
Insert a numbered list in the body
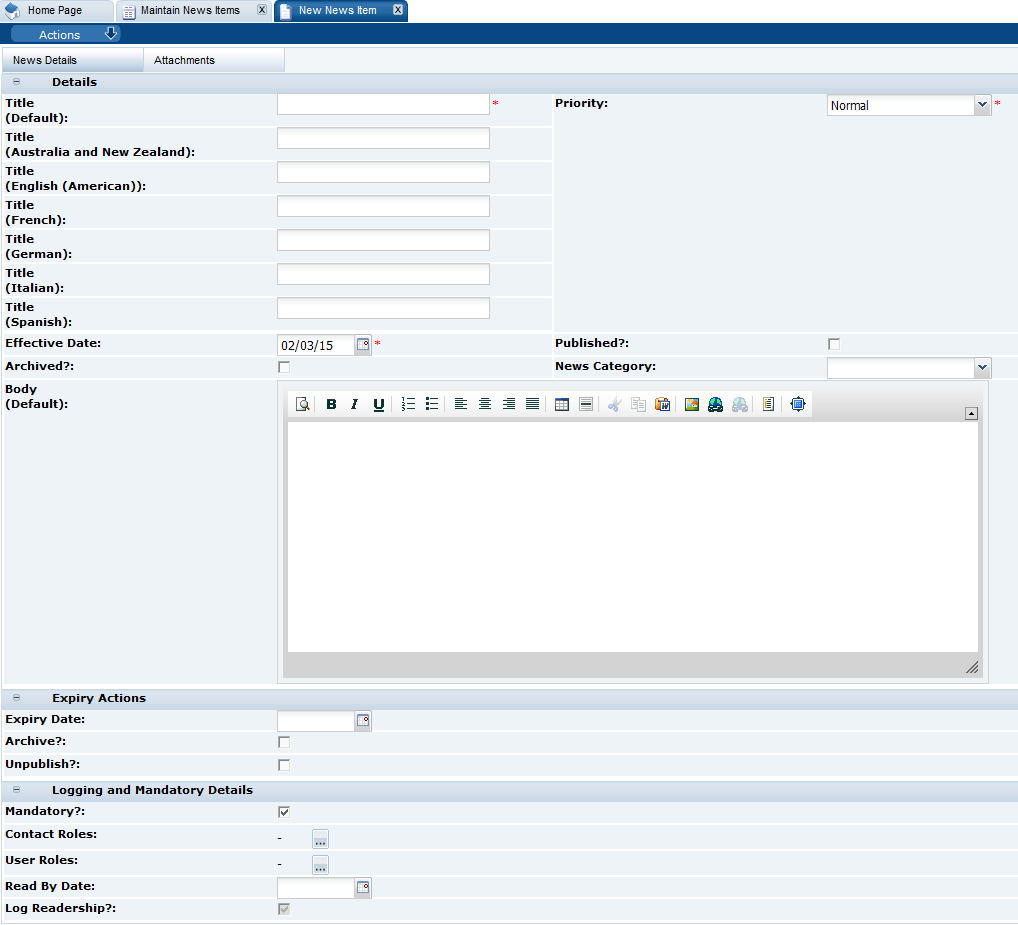click(407, 404)
